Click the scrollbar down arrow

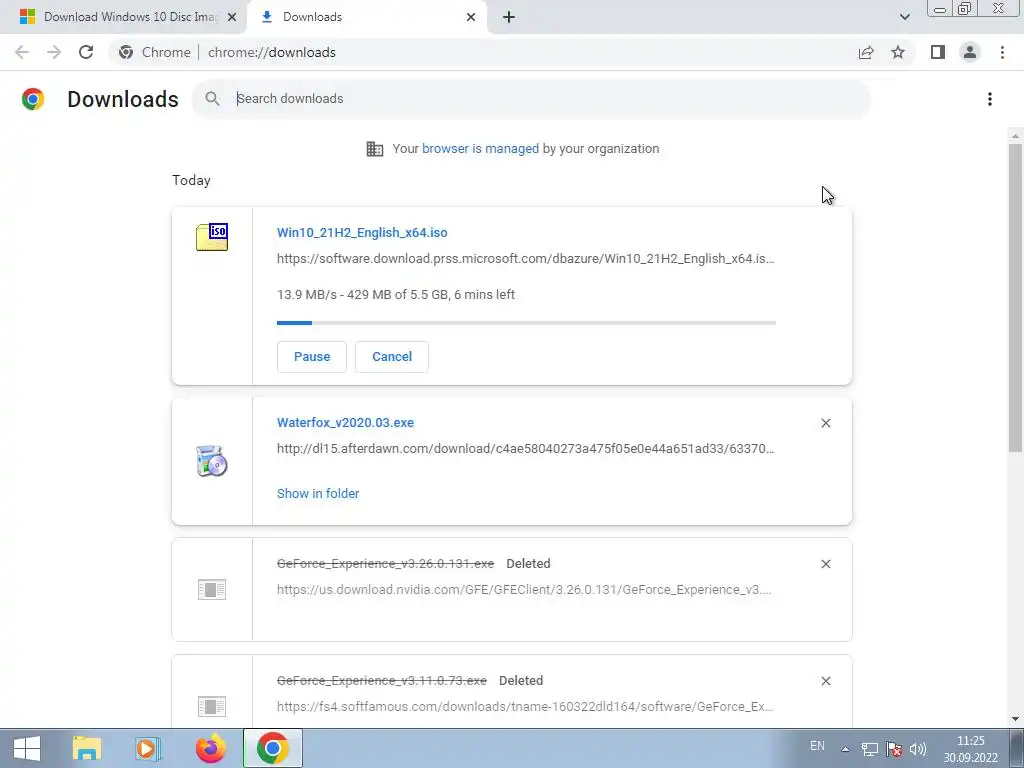(1015, 719)
